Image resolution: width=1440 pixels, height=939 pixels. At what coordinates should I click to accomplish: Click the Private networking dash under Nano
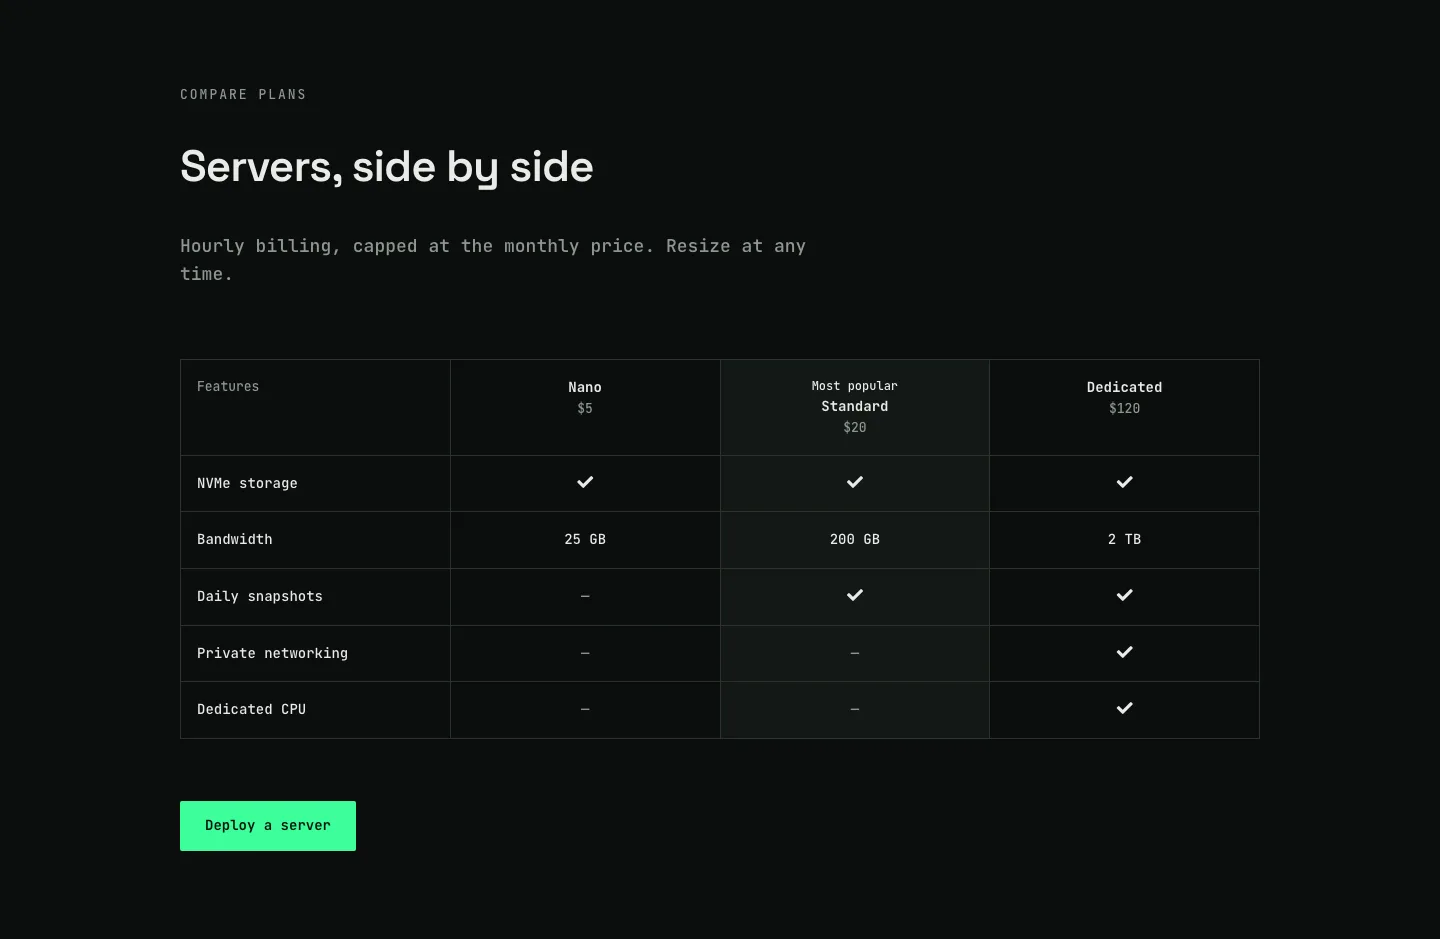[585, 653]
